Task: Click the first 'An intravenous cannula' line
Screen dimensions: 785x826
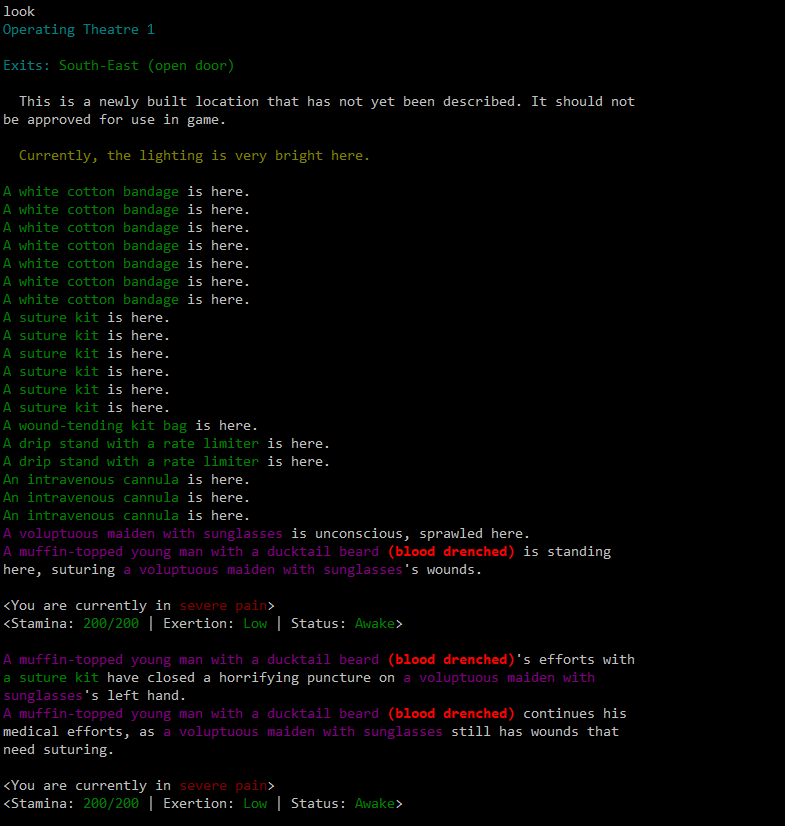Action: tap(126, 480)
